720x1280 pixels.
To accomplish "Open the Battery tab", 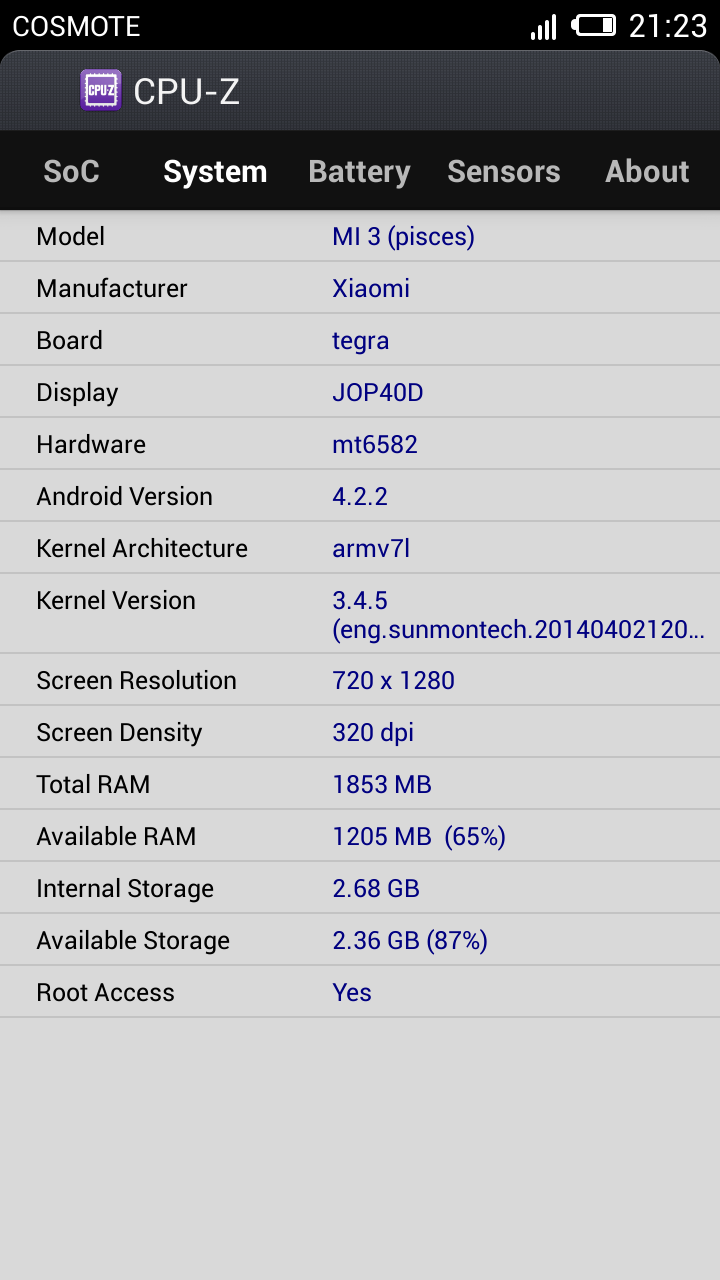I will pyautogui.click(x=359, y=172).
